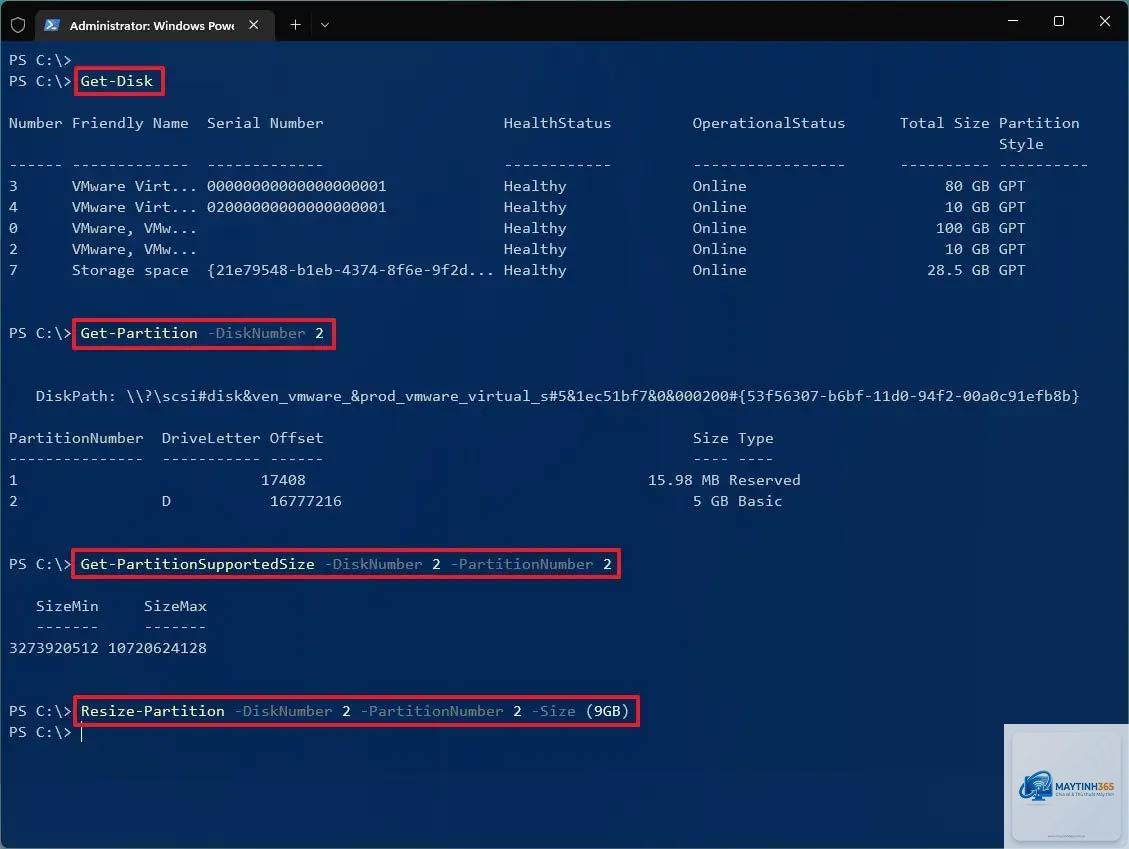Expand the new tab profile dropdown

point(325,25)
